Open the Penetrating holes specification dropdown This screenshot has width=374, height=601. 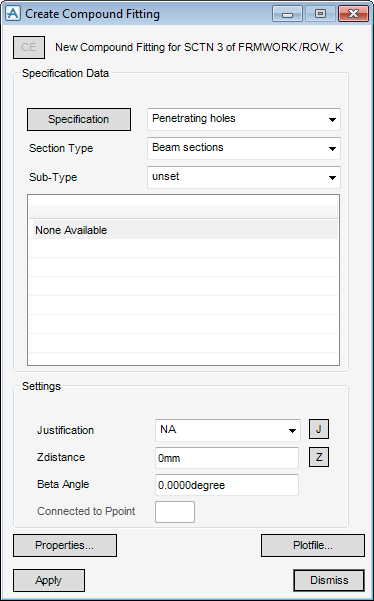click(244, 119)
